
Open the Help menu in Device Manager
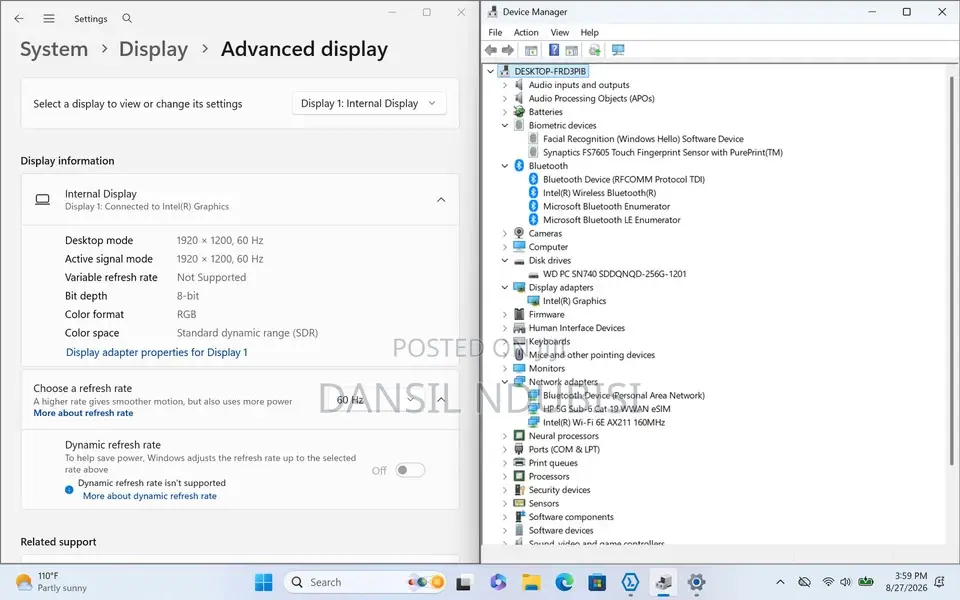pos(590,32)
